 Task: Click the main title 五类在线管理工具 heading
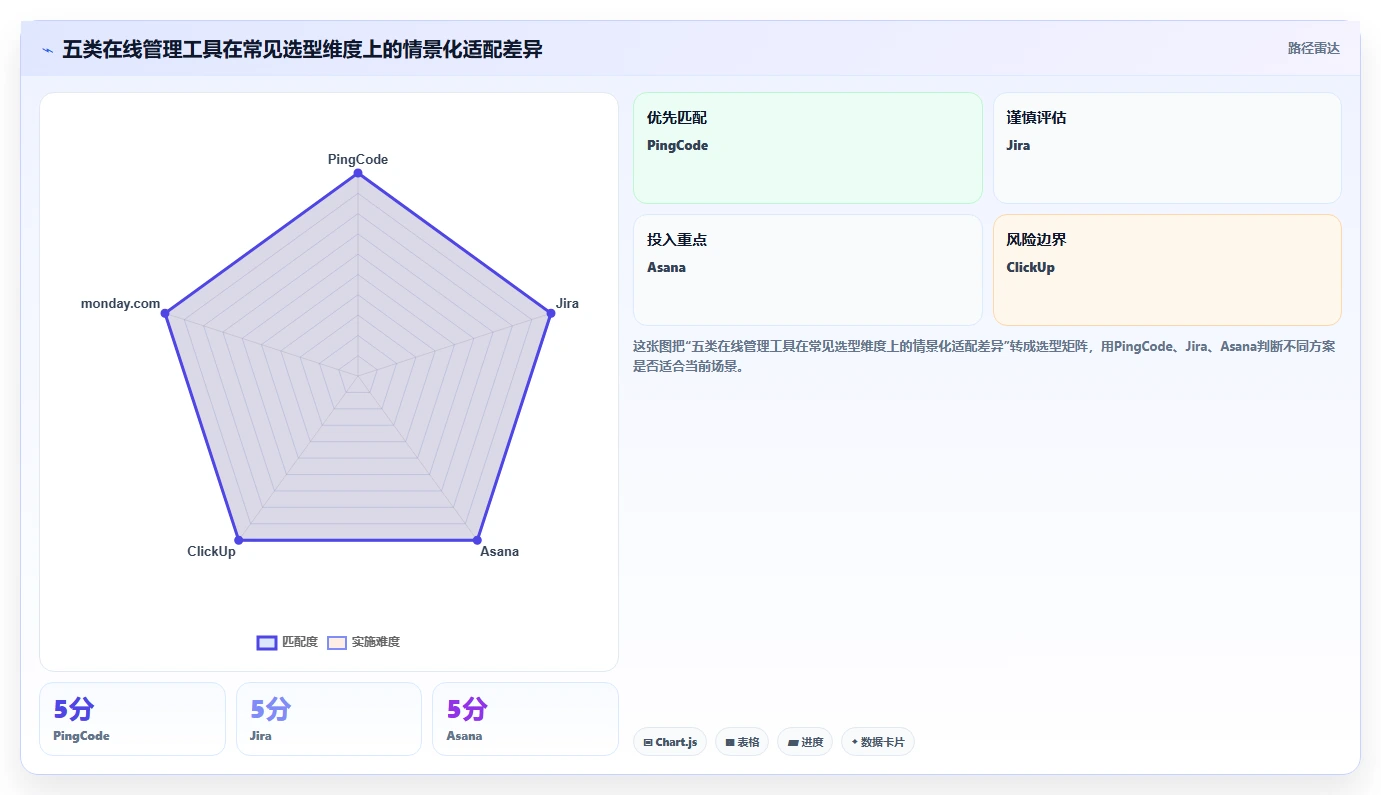(x=302, y=49)
